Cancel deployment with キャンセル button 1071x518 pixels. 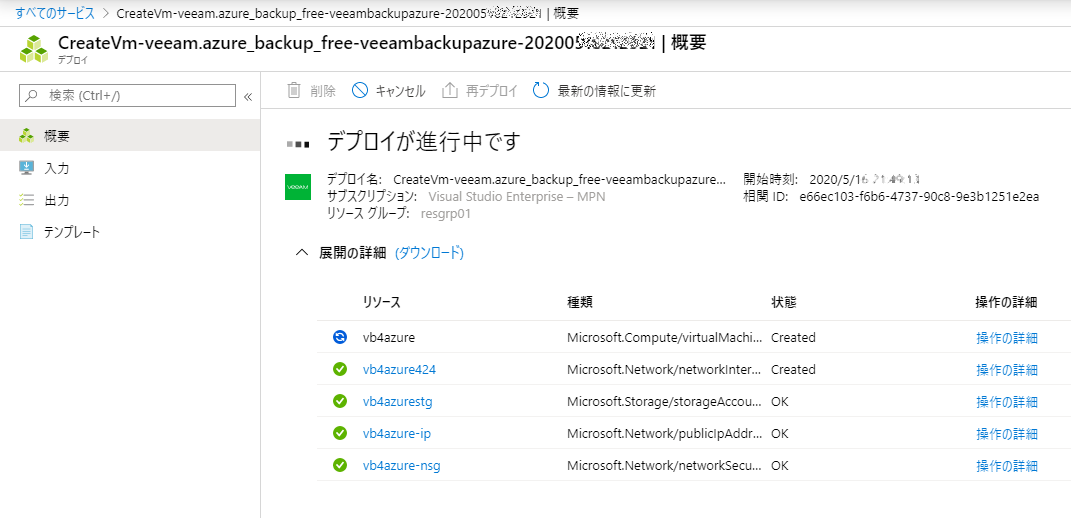pos(388,91)
